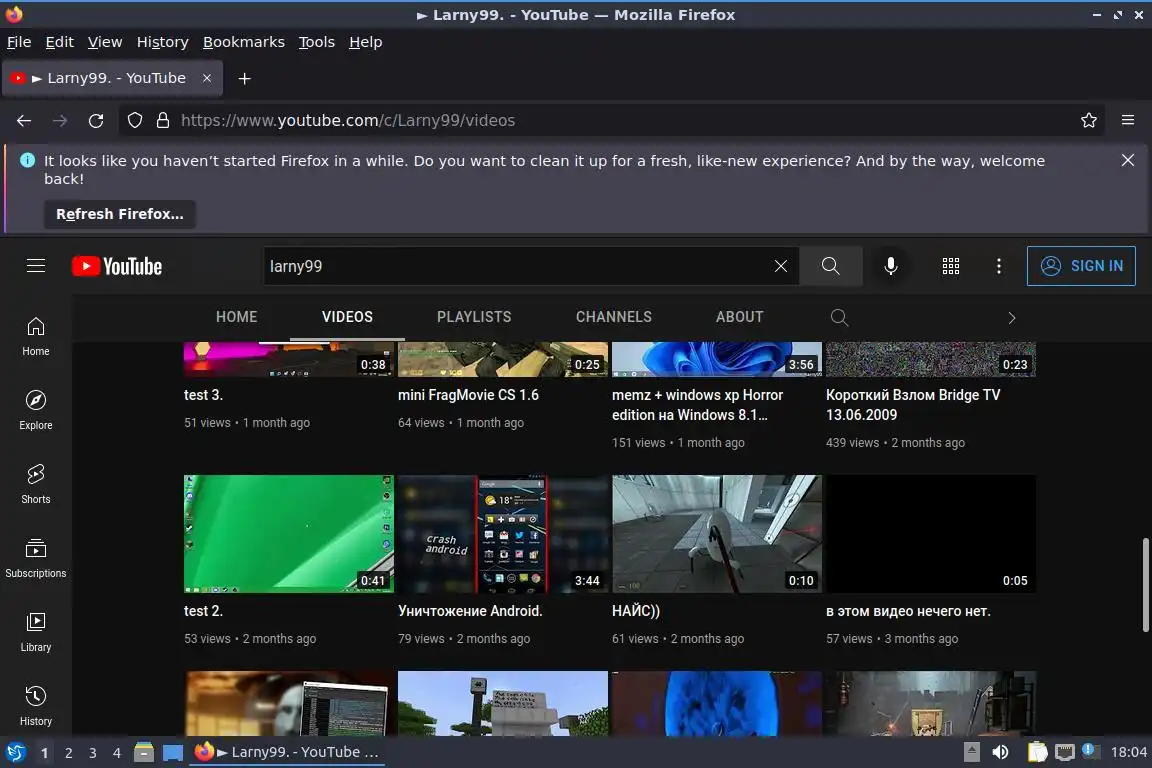This screenshot has height=768, width=1152.
Task: Select the VIDEOS tab
Action: pyautogui.click(x=347, y=317)
